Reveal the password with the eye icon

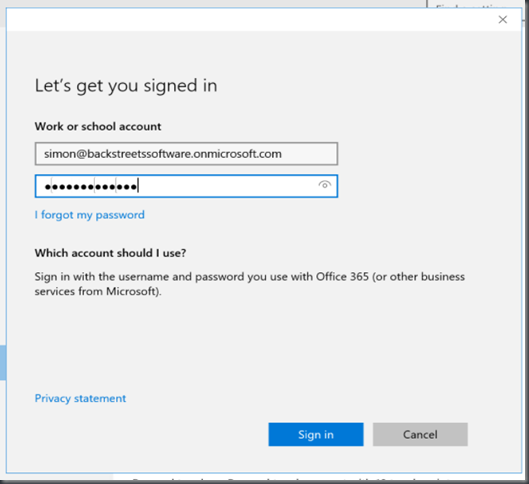[325, 185]
